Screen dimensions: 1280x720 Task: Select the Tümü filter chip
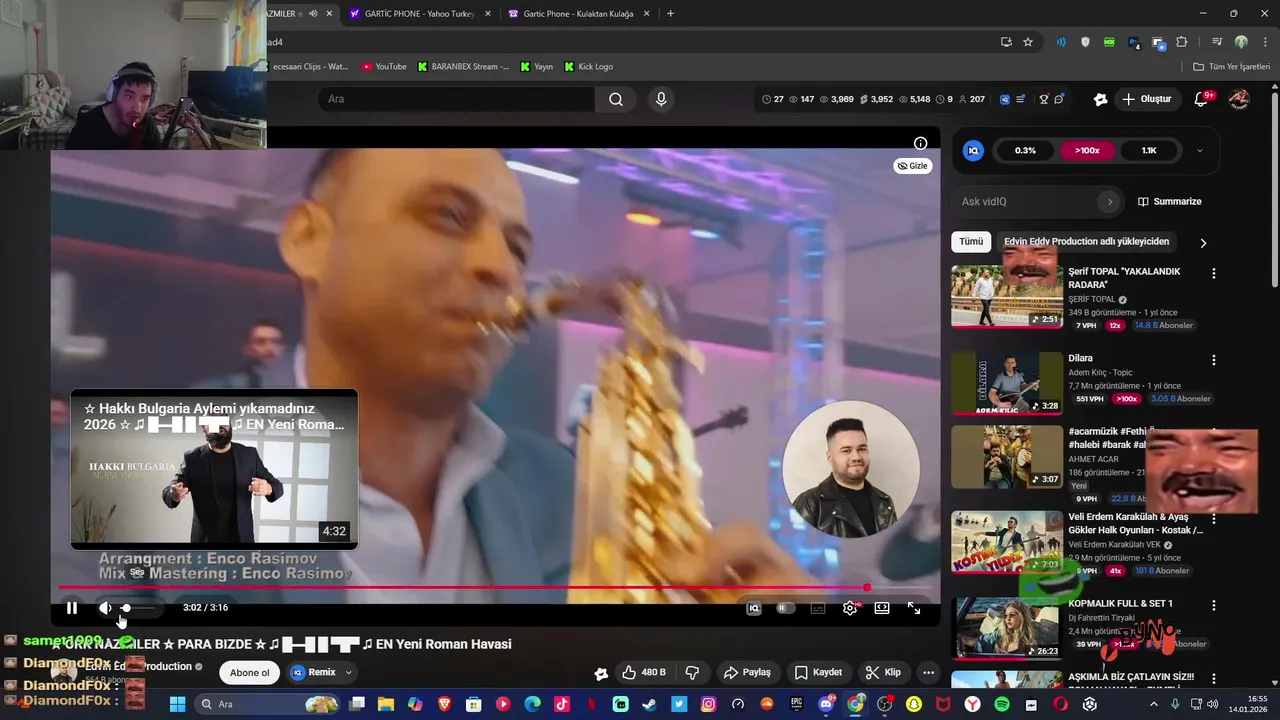point(971,242)
